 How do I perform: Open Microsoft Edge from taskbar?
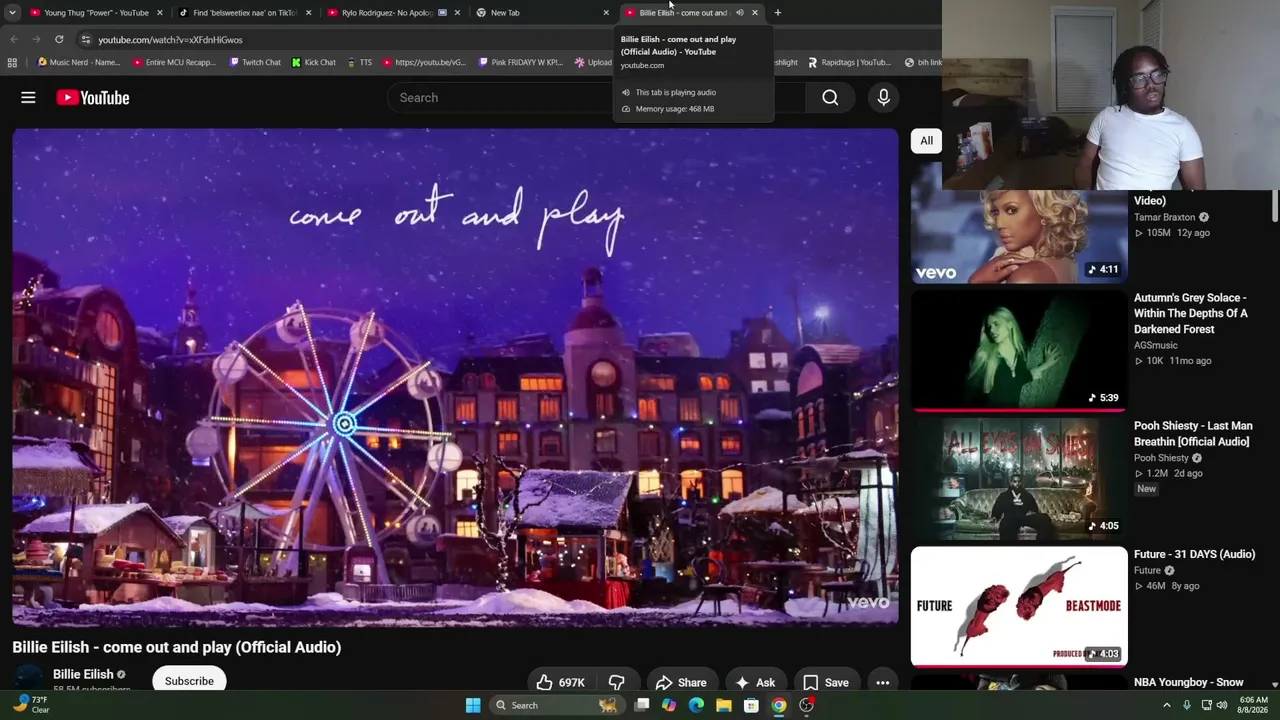coord(696,706)
